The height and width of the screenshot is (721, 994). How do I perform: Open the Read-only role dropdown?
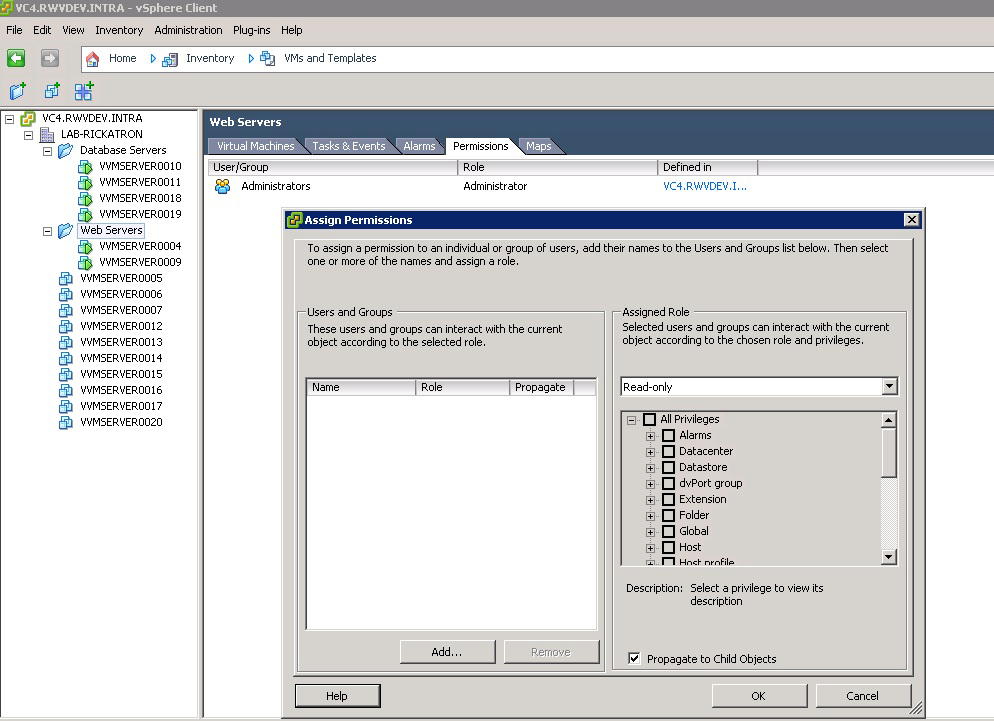point(889,386)
